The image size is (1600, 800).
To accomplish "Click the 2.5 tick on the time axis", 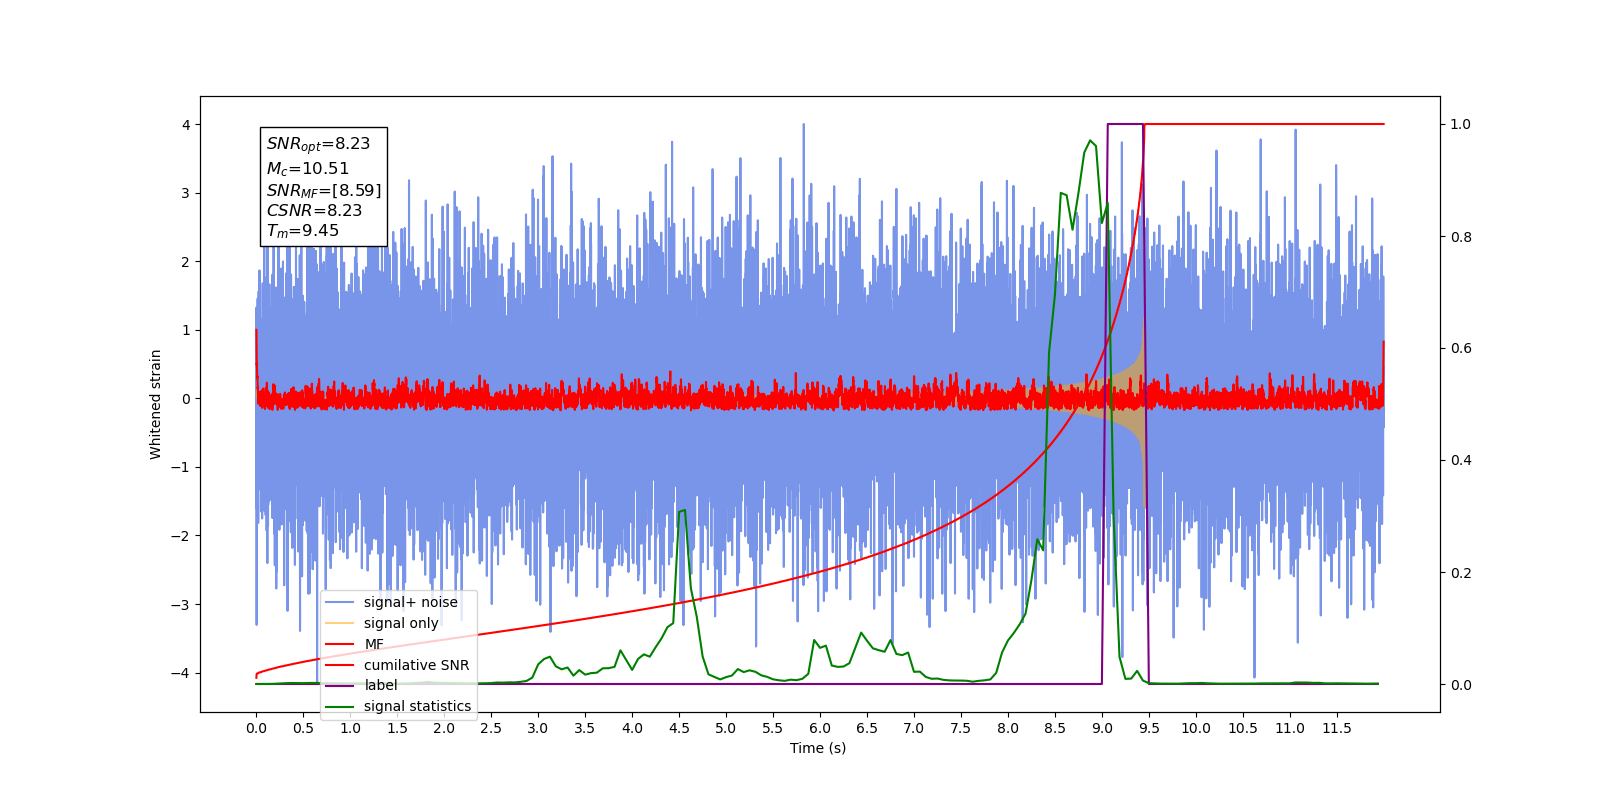I will click(x=491, y=728).
